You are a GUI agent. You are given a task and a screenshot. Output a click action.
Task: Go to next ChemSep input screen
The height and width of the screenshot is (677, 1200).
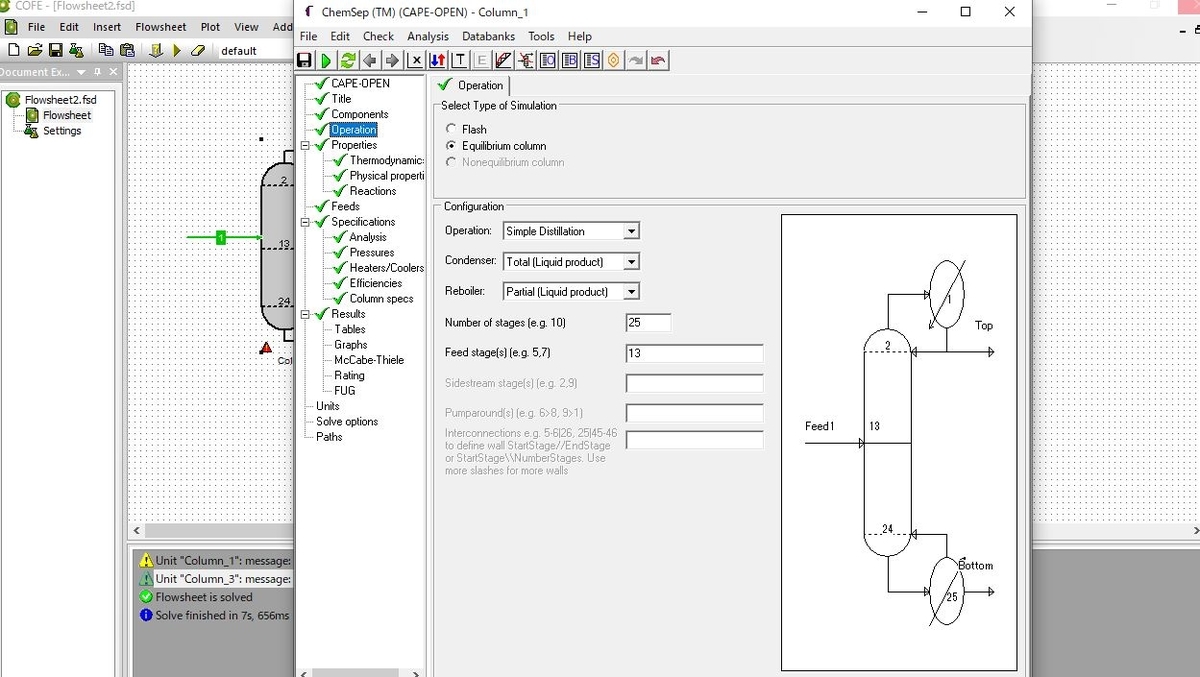pos(392,61)
